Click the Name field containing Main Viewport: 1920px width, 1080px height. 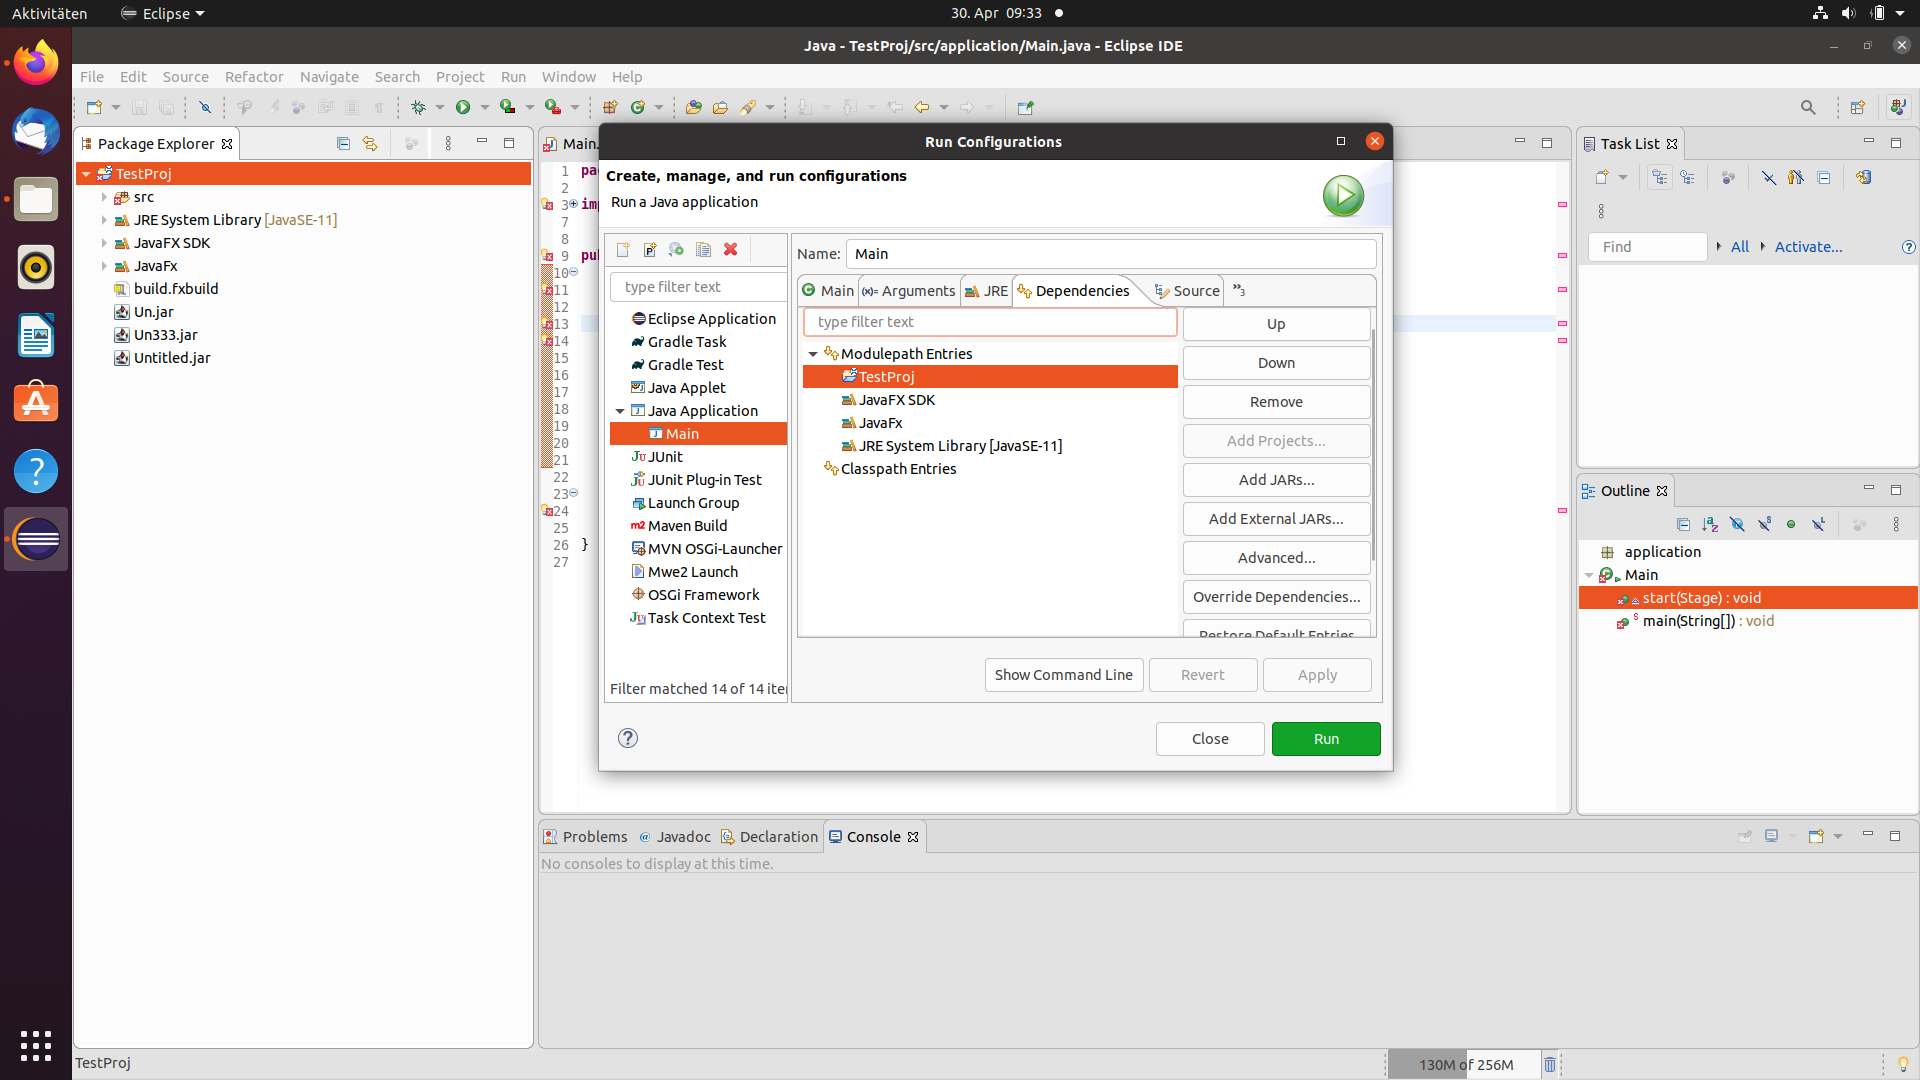[x=1111, y=254]
